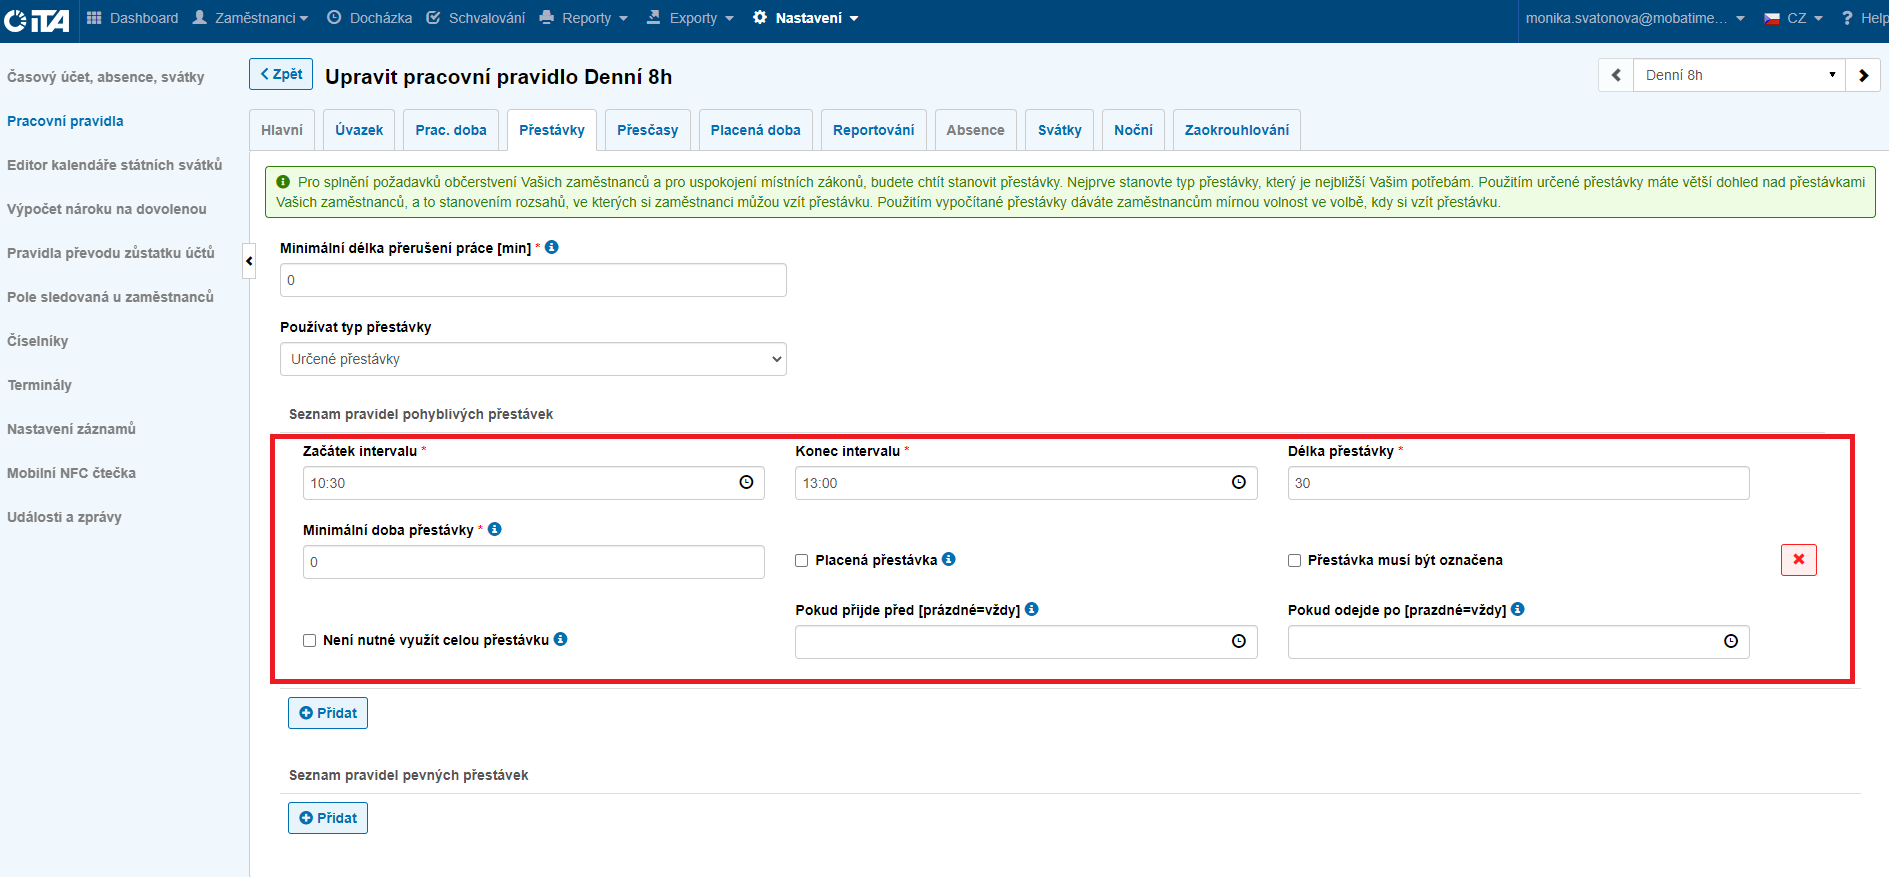Image resolution: width=1889 pixels, height=877 pixels.
Task: Open the Zaokrouhlování tab
Action: click(x=1236, y=130)
